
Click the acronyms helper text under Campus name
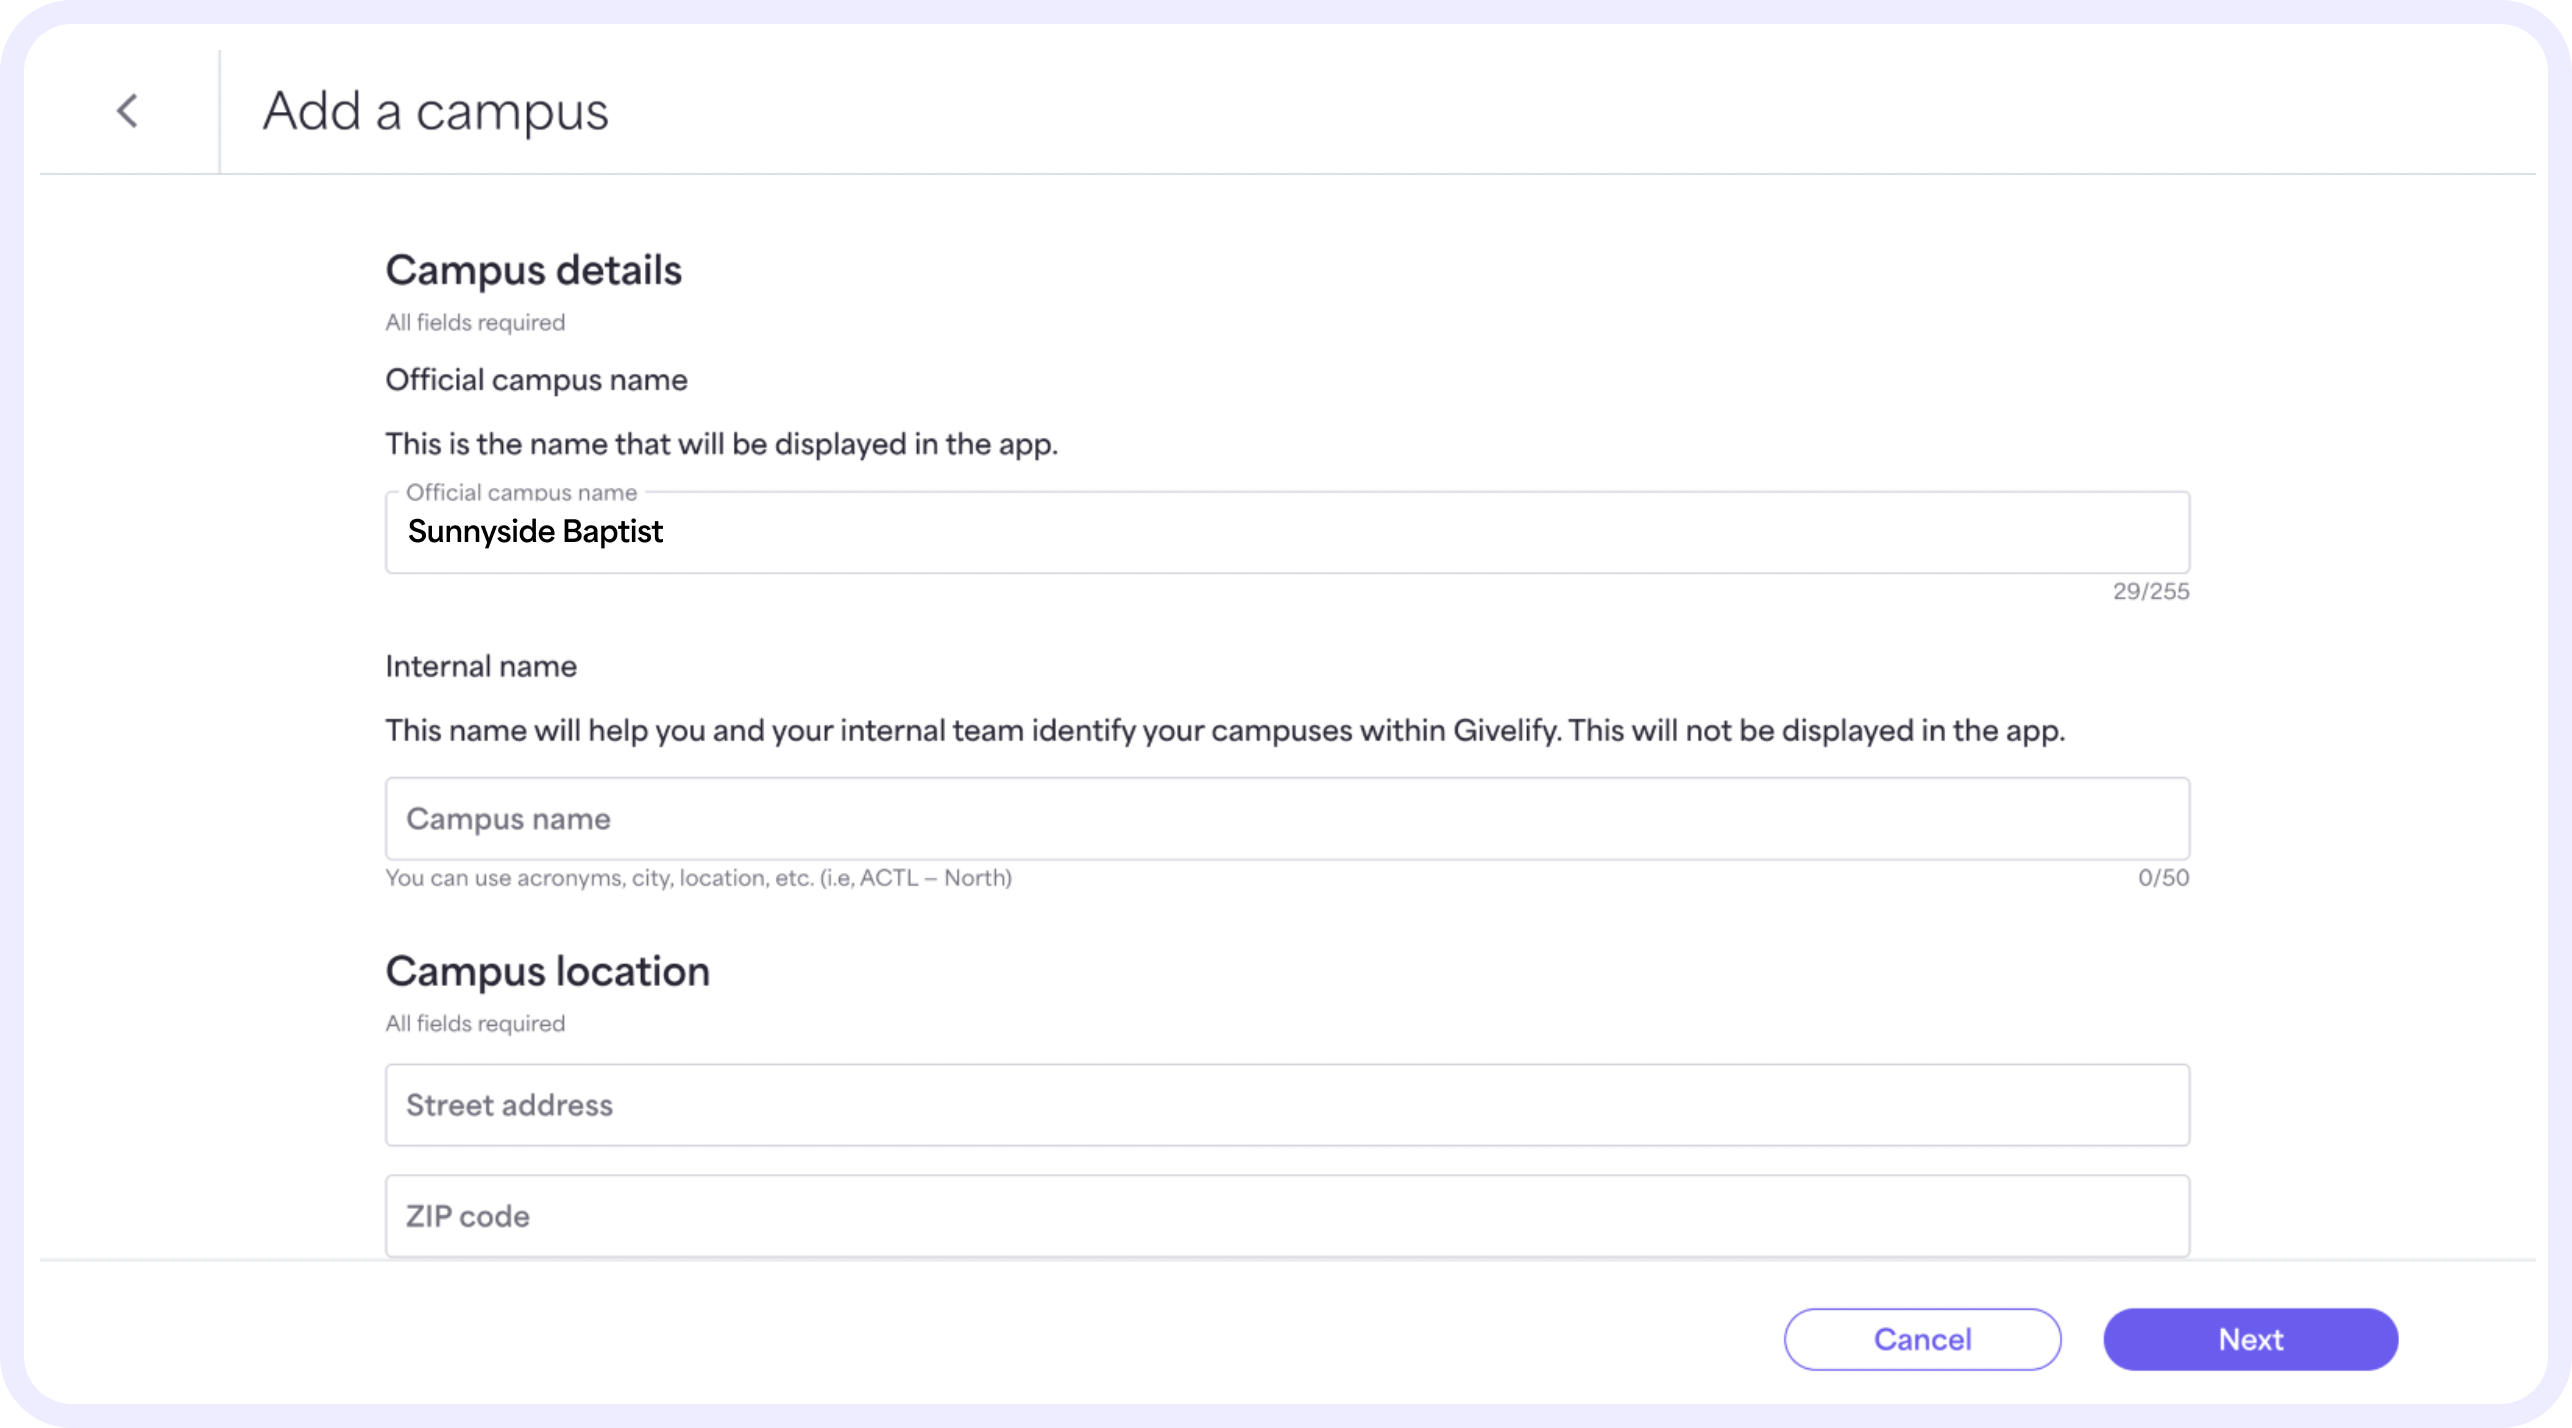point(698,877)
